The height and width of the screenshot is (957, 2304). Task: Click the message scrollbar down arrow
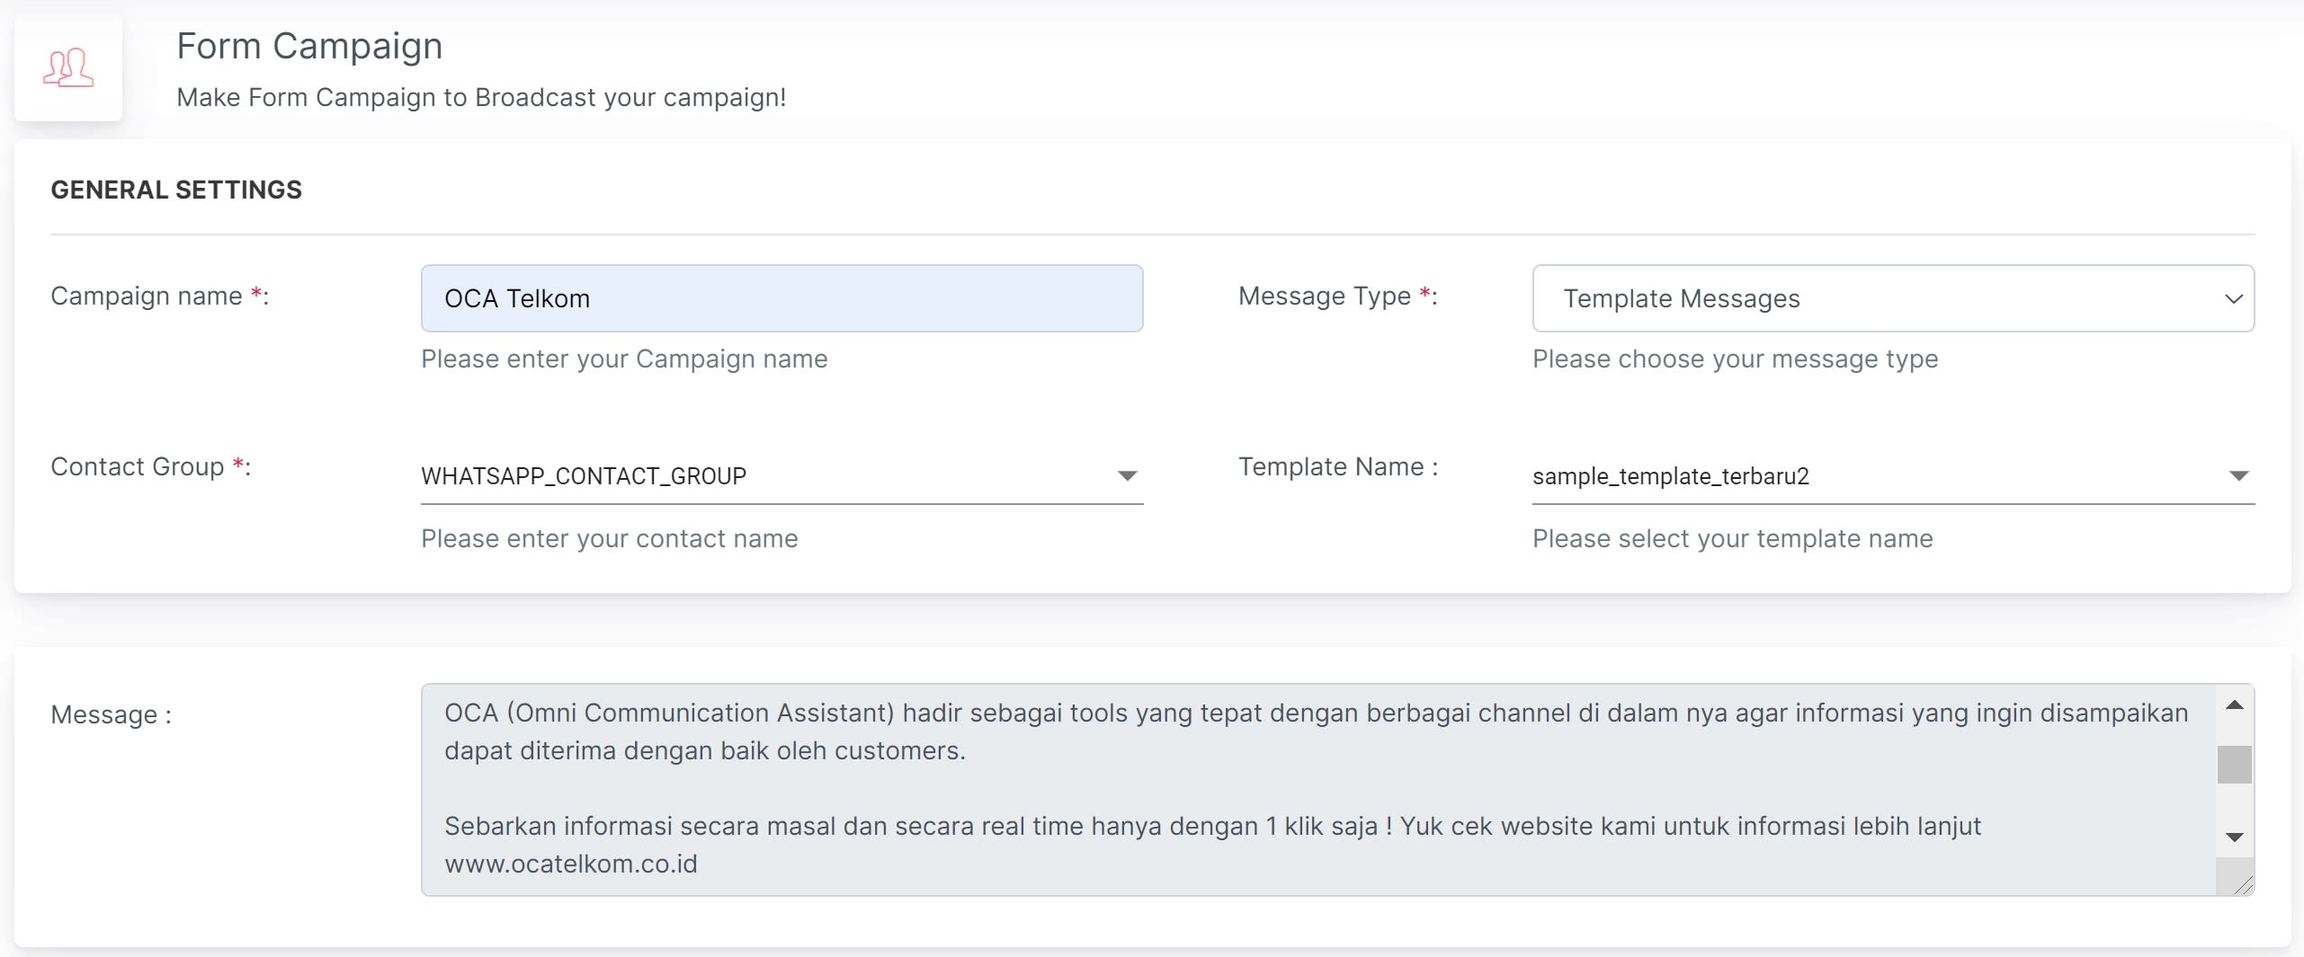(x=2234, y=837)
